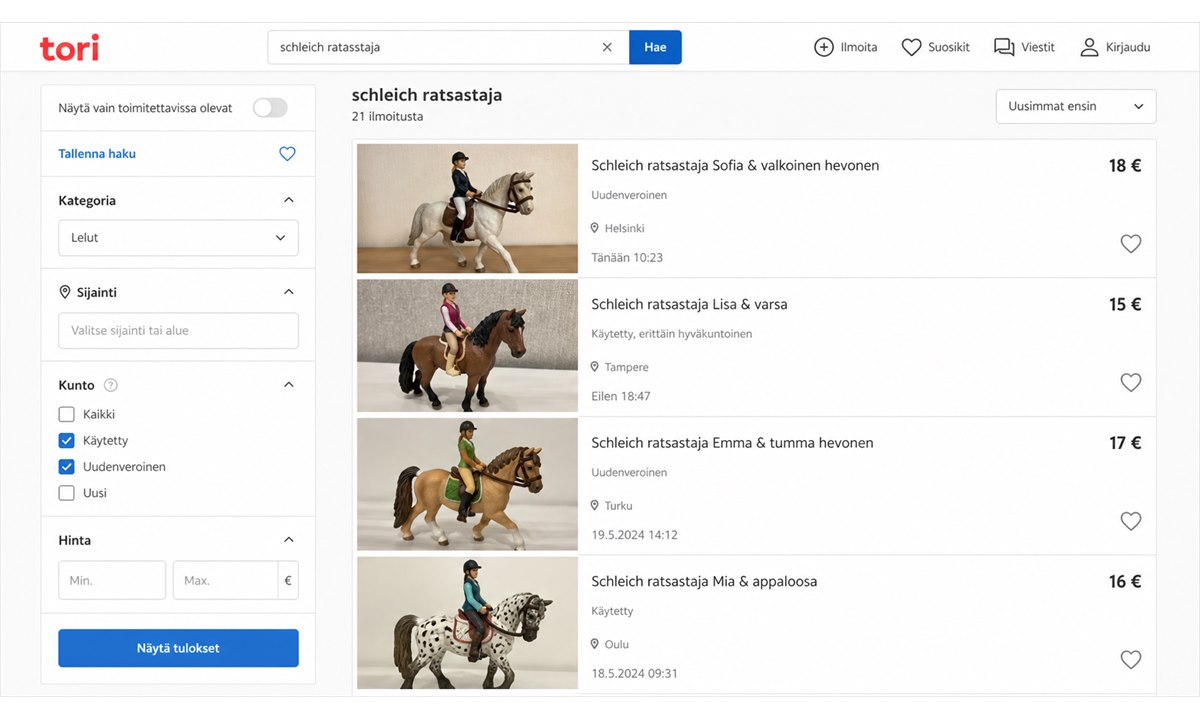Click the Näytä tulokset button
The height and width of the screenshot is (720, 1200).
(178, 648)
